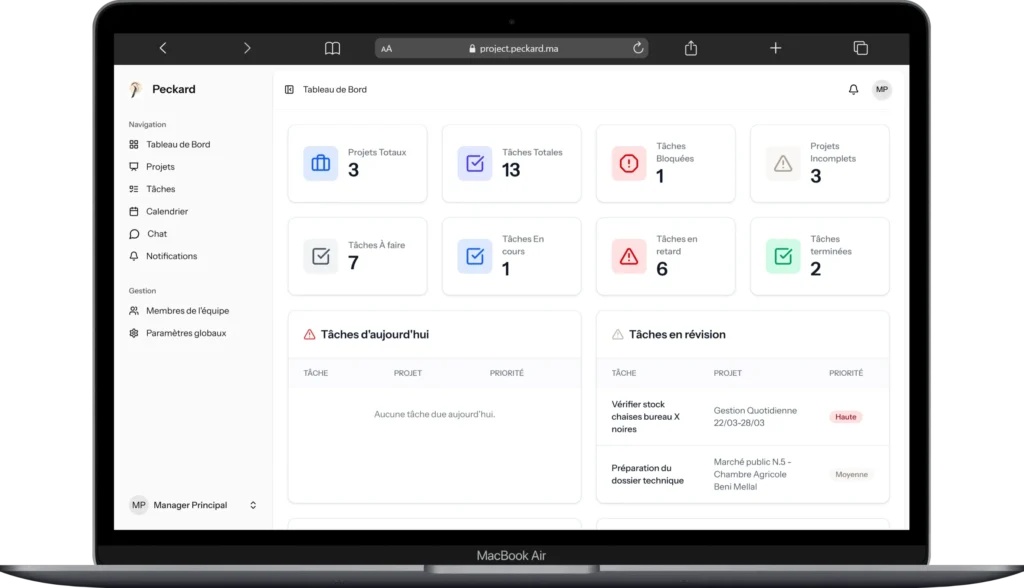This screenshot has width=1024, height=588.
Task: Click the Tâches terminées green check icon
Action: pos(783,256)
